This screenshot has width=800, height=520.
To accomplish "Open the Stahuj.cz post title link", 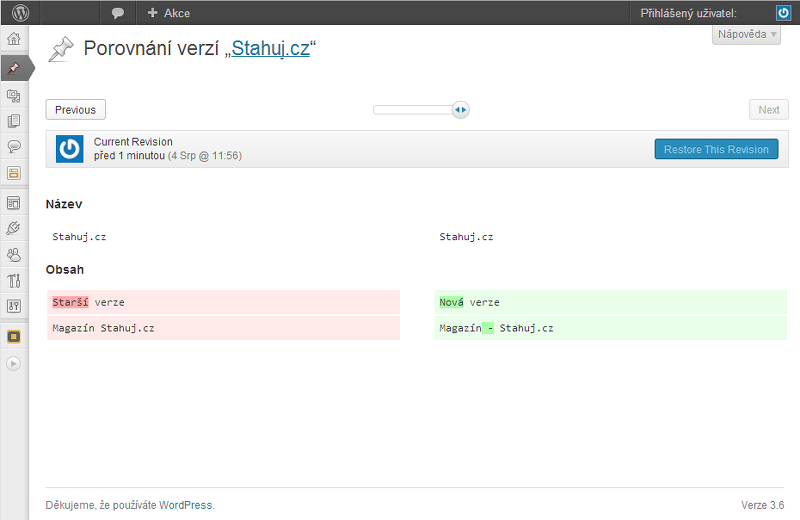I will [x=270, y=48].
